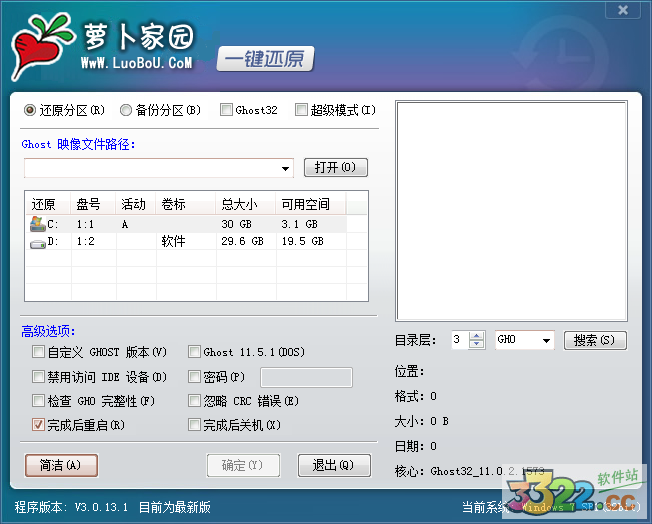Click the 搜索 button

[595, 341]
